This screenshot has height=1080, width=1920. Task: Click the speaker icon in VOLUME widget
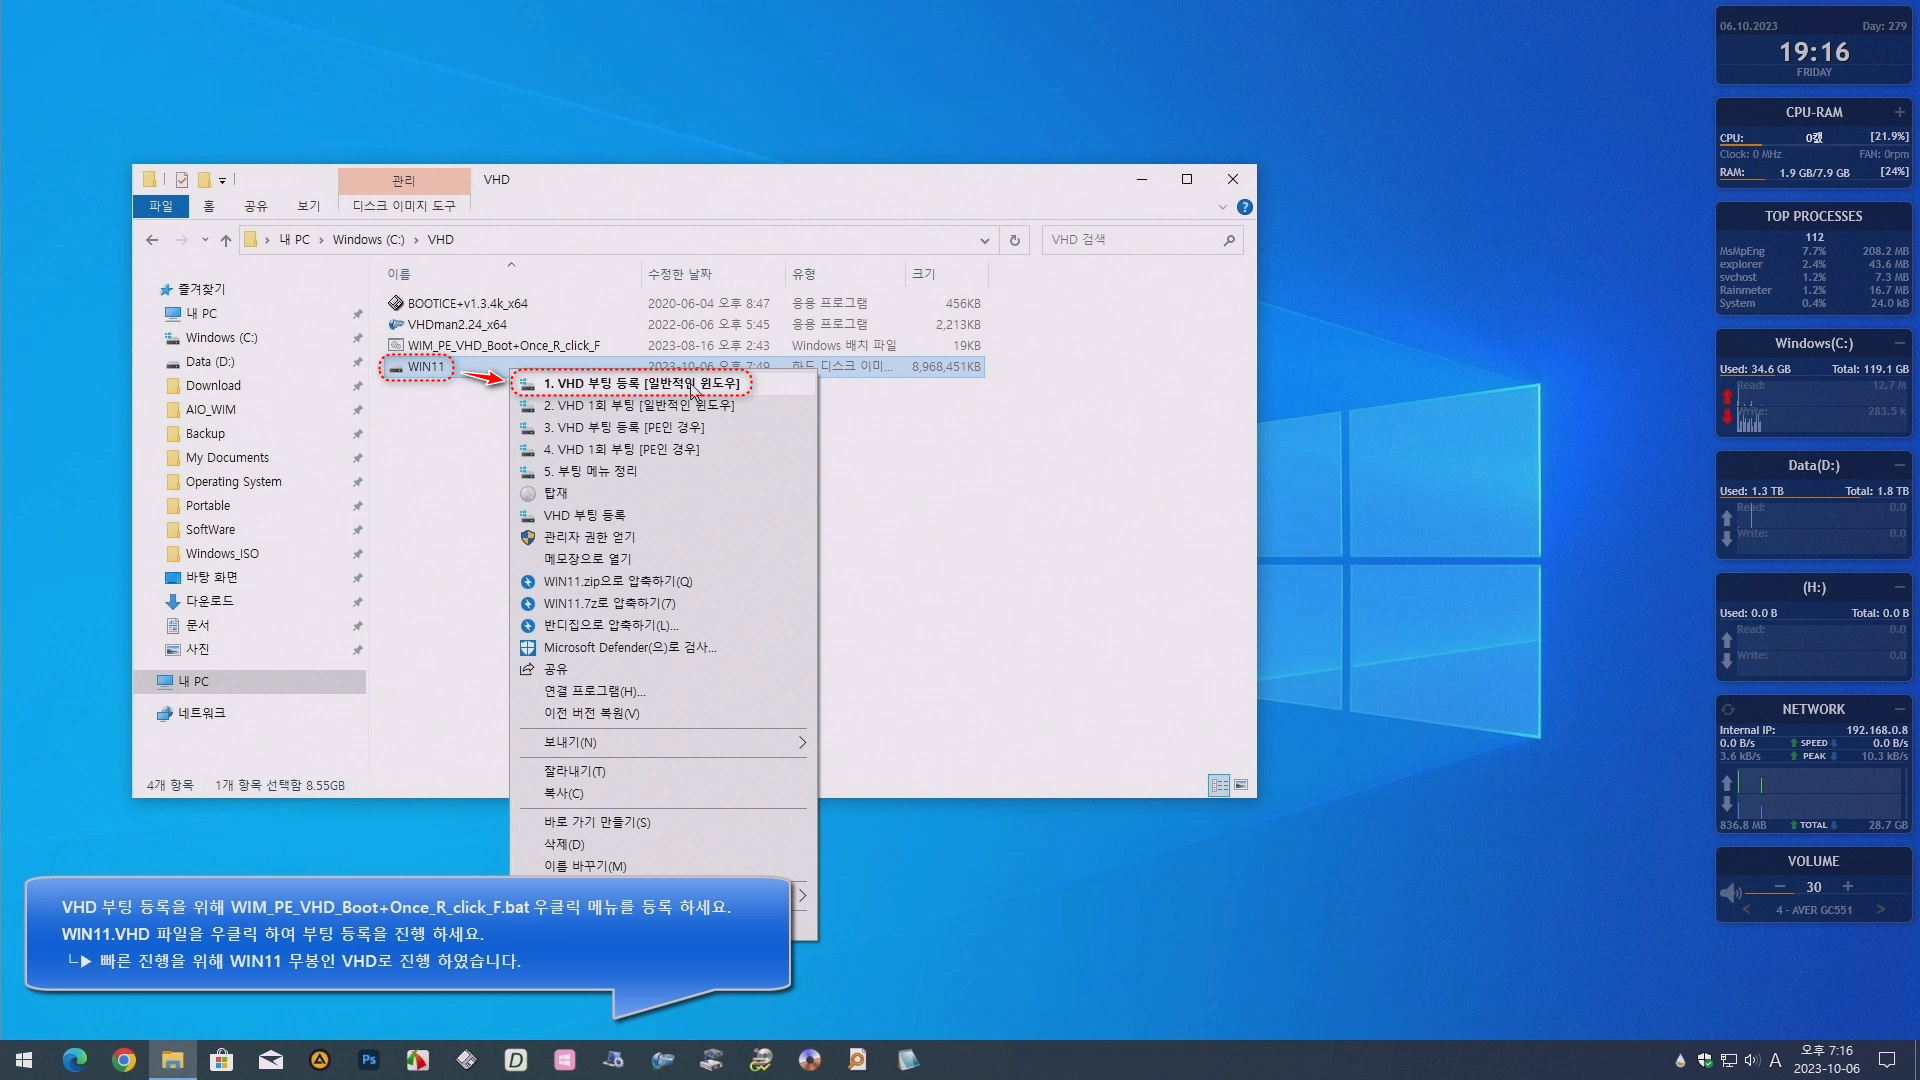pos(1731,892)
